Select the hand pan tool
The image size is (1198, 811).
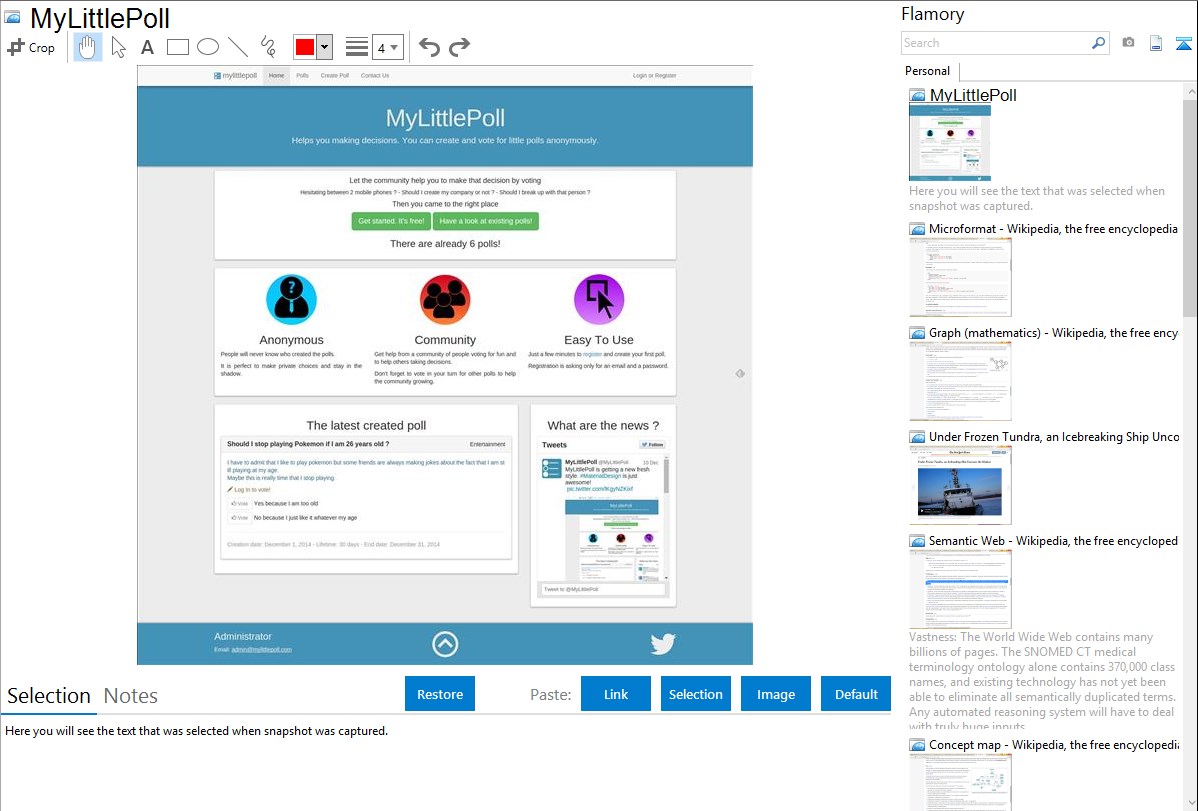[88, 47]
